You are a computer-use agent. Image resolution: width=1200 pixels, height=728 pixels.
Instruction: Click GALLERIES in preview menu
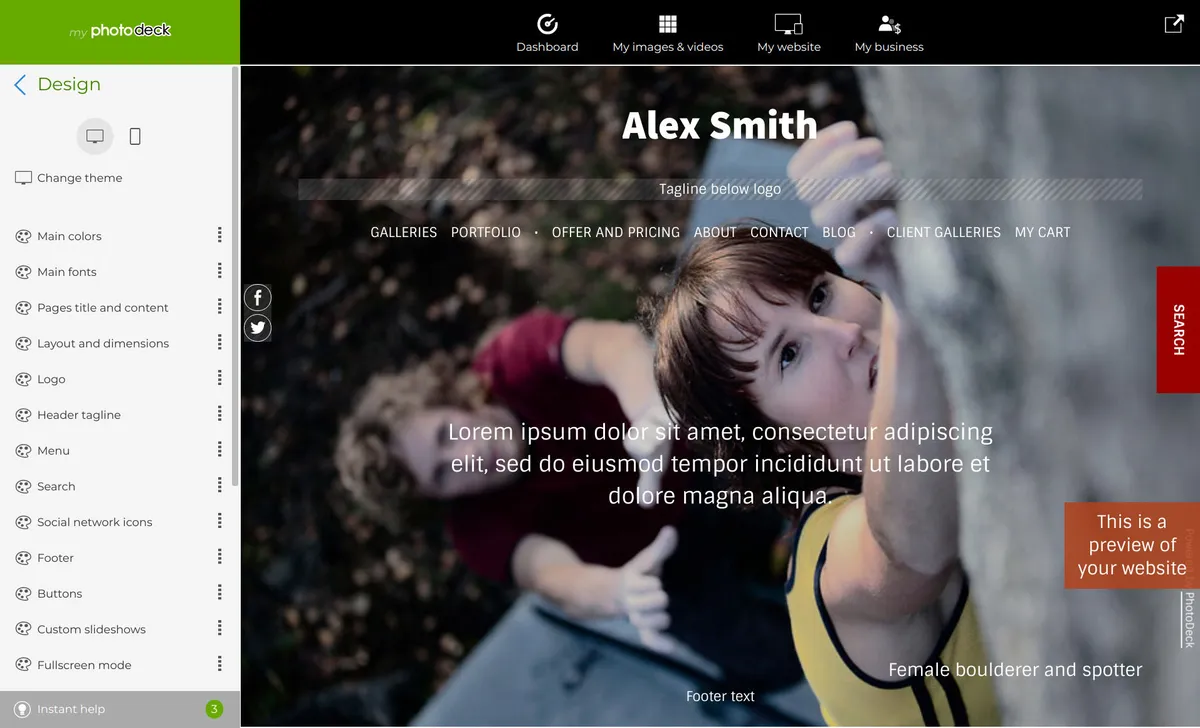point(404,232)
